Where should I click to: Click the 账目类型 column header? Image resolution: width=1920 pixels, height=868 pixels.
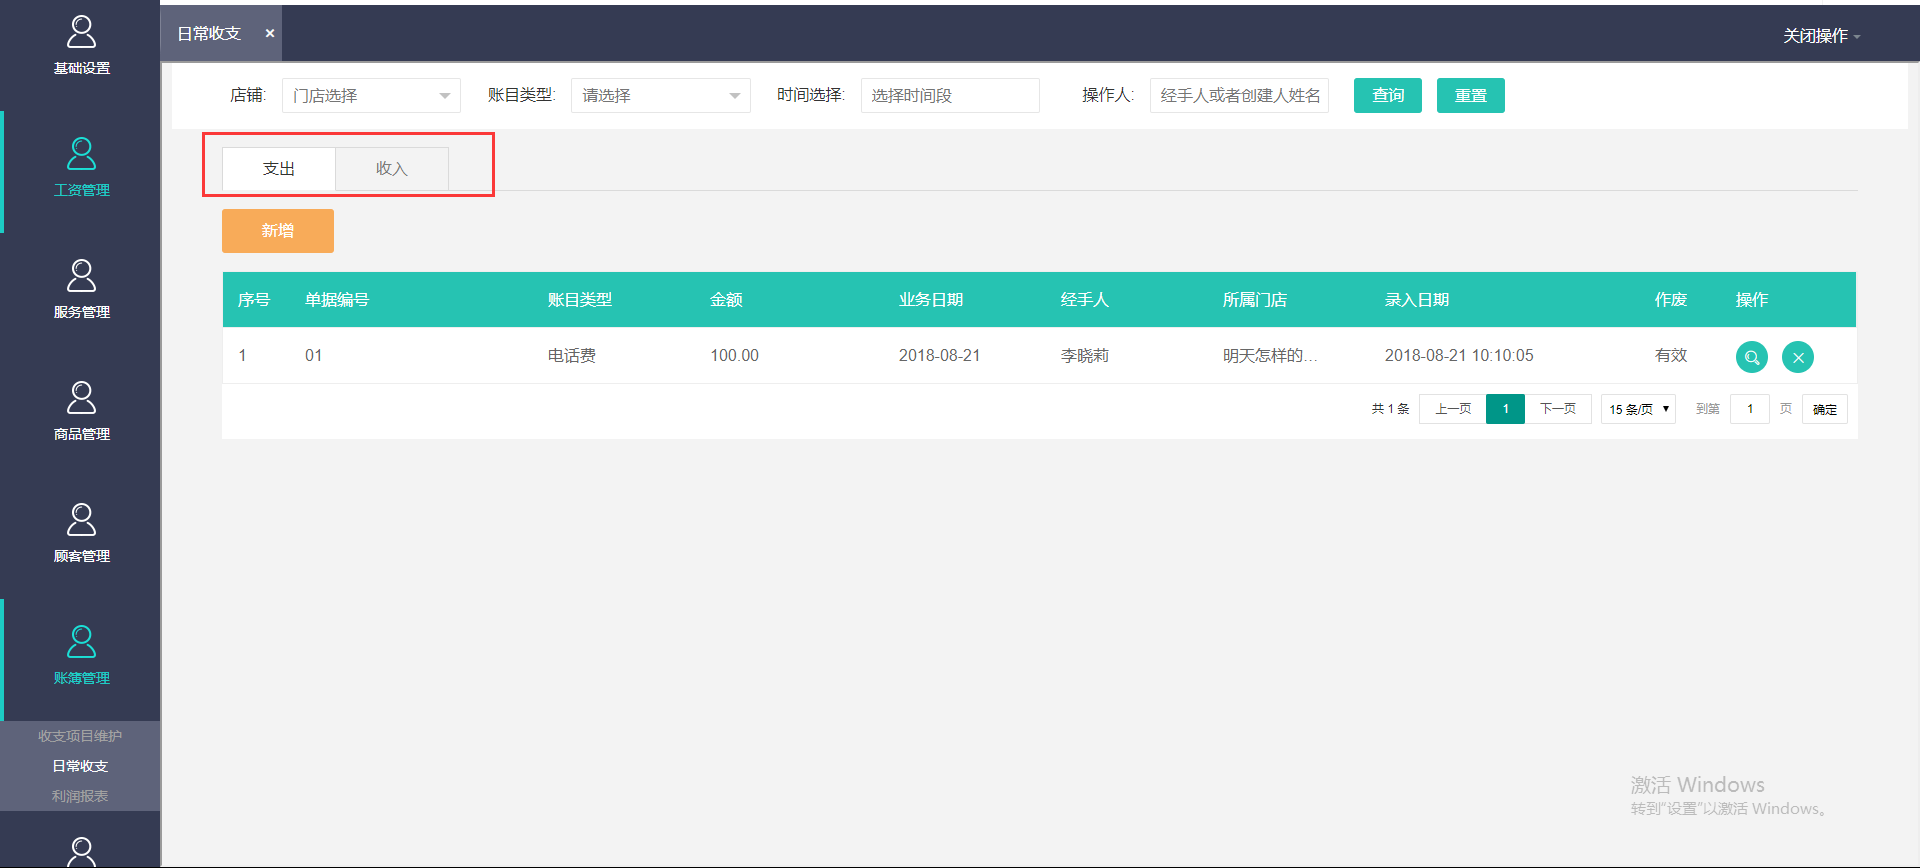coord(580,300)
